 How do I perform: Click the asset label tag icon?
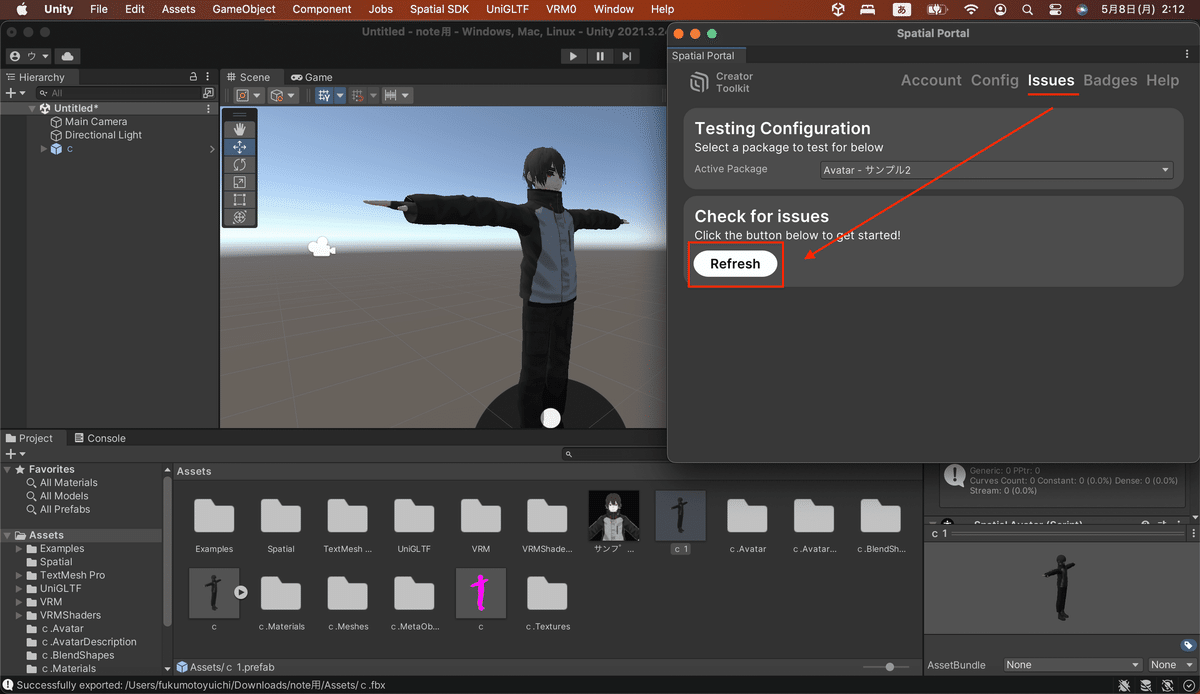point(1187,646)
